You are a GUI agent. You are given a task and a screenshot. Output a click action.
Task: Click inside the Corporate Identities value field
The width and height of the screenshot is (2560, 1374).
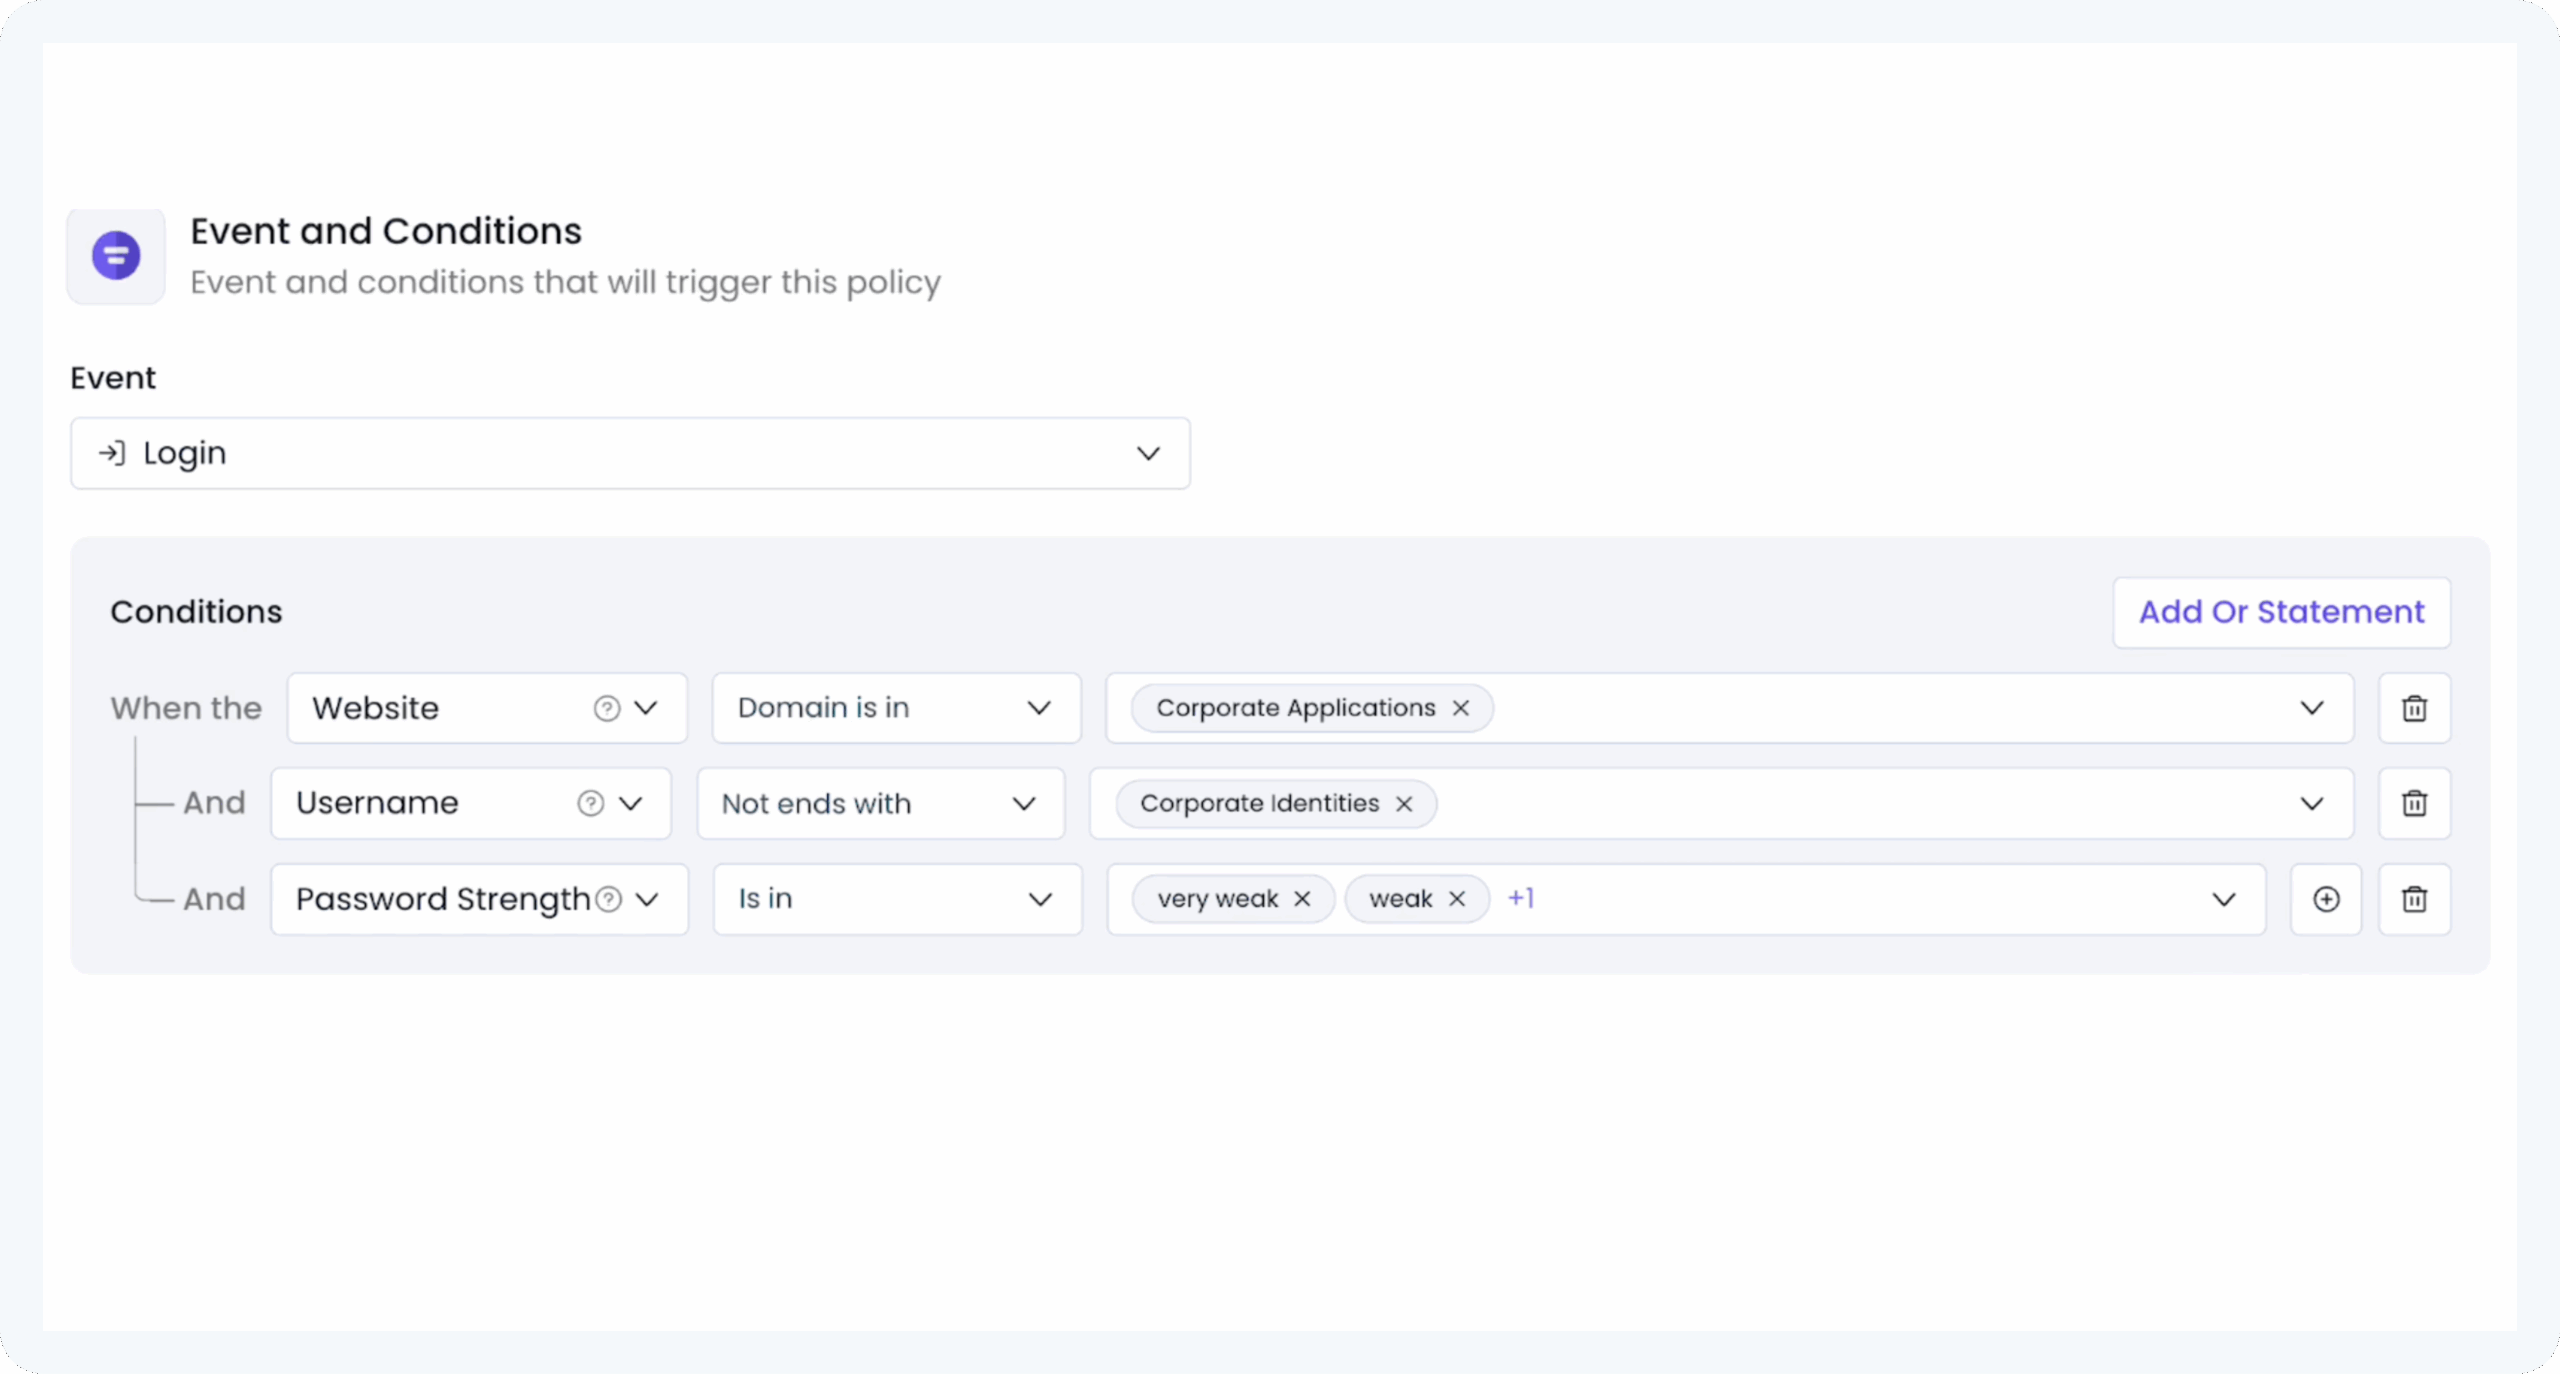pyautogui.click(x=1850, y=803)
